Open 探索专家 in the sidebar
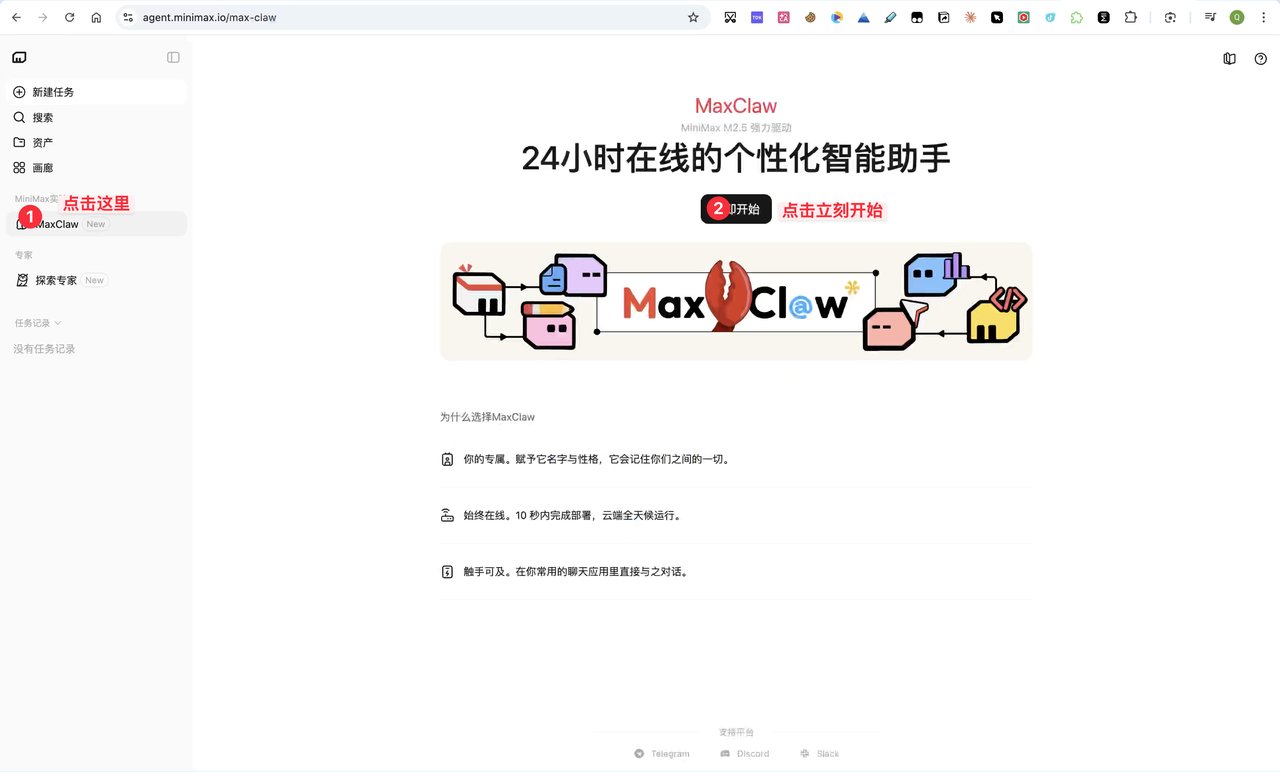 point(96,280)
